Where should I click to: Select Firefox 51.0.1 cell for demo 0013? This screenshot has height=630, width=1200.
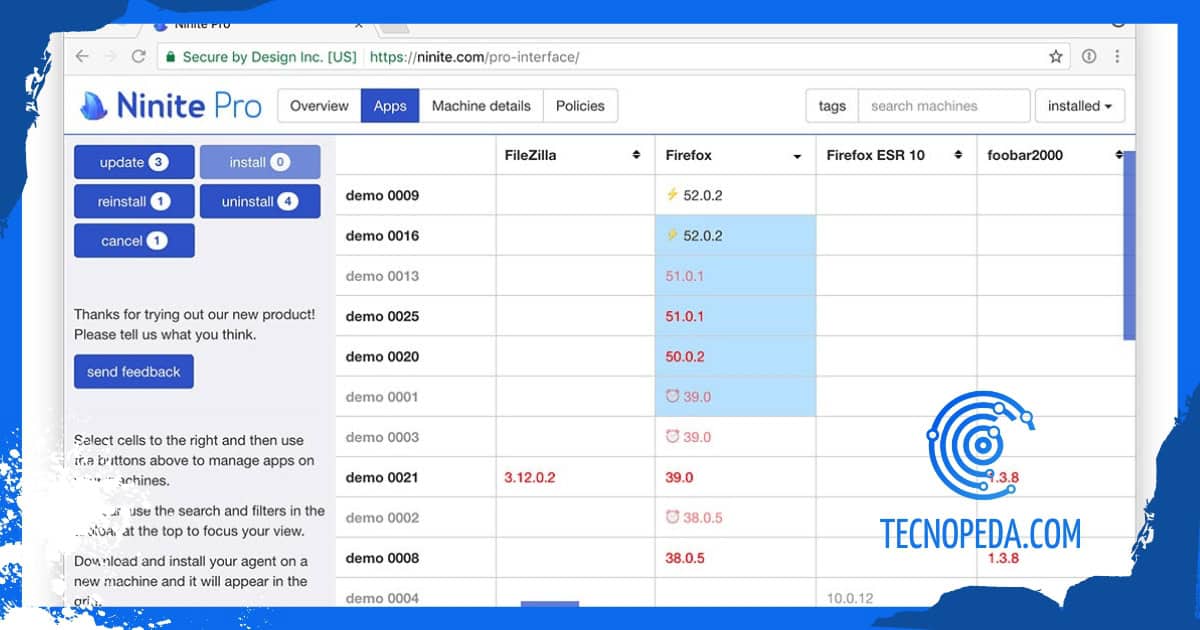[x=735, y=276]
